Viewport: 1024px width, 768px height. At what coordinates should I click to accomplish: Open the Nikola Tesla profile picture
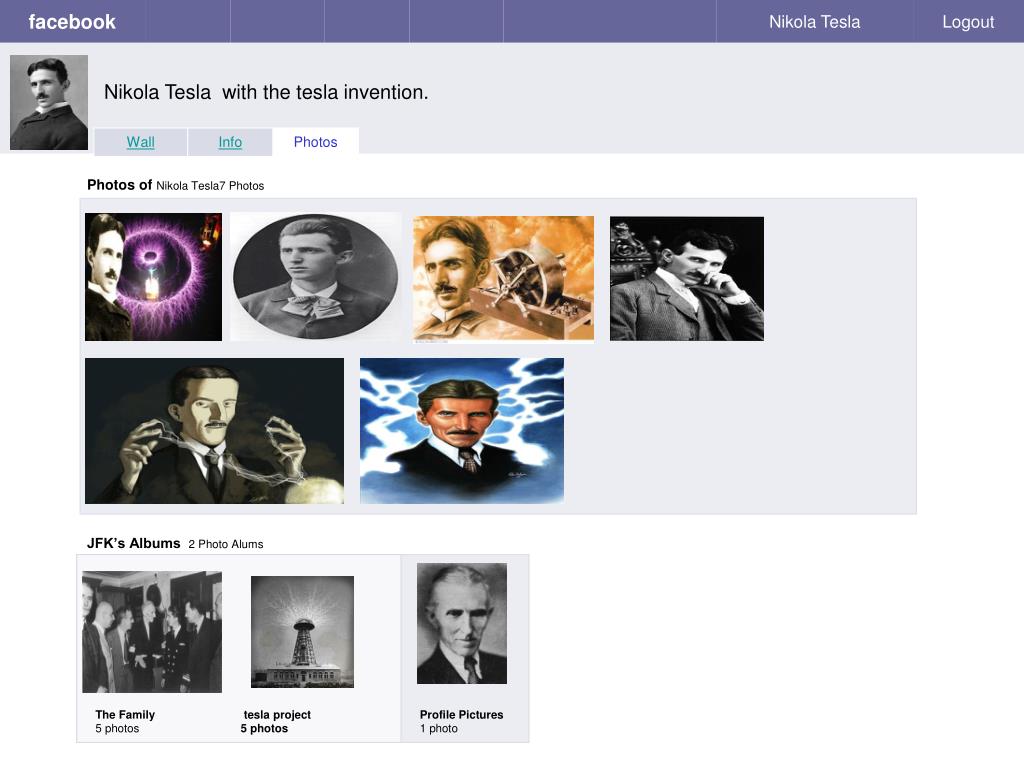[49, 103]
